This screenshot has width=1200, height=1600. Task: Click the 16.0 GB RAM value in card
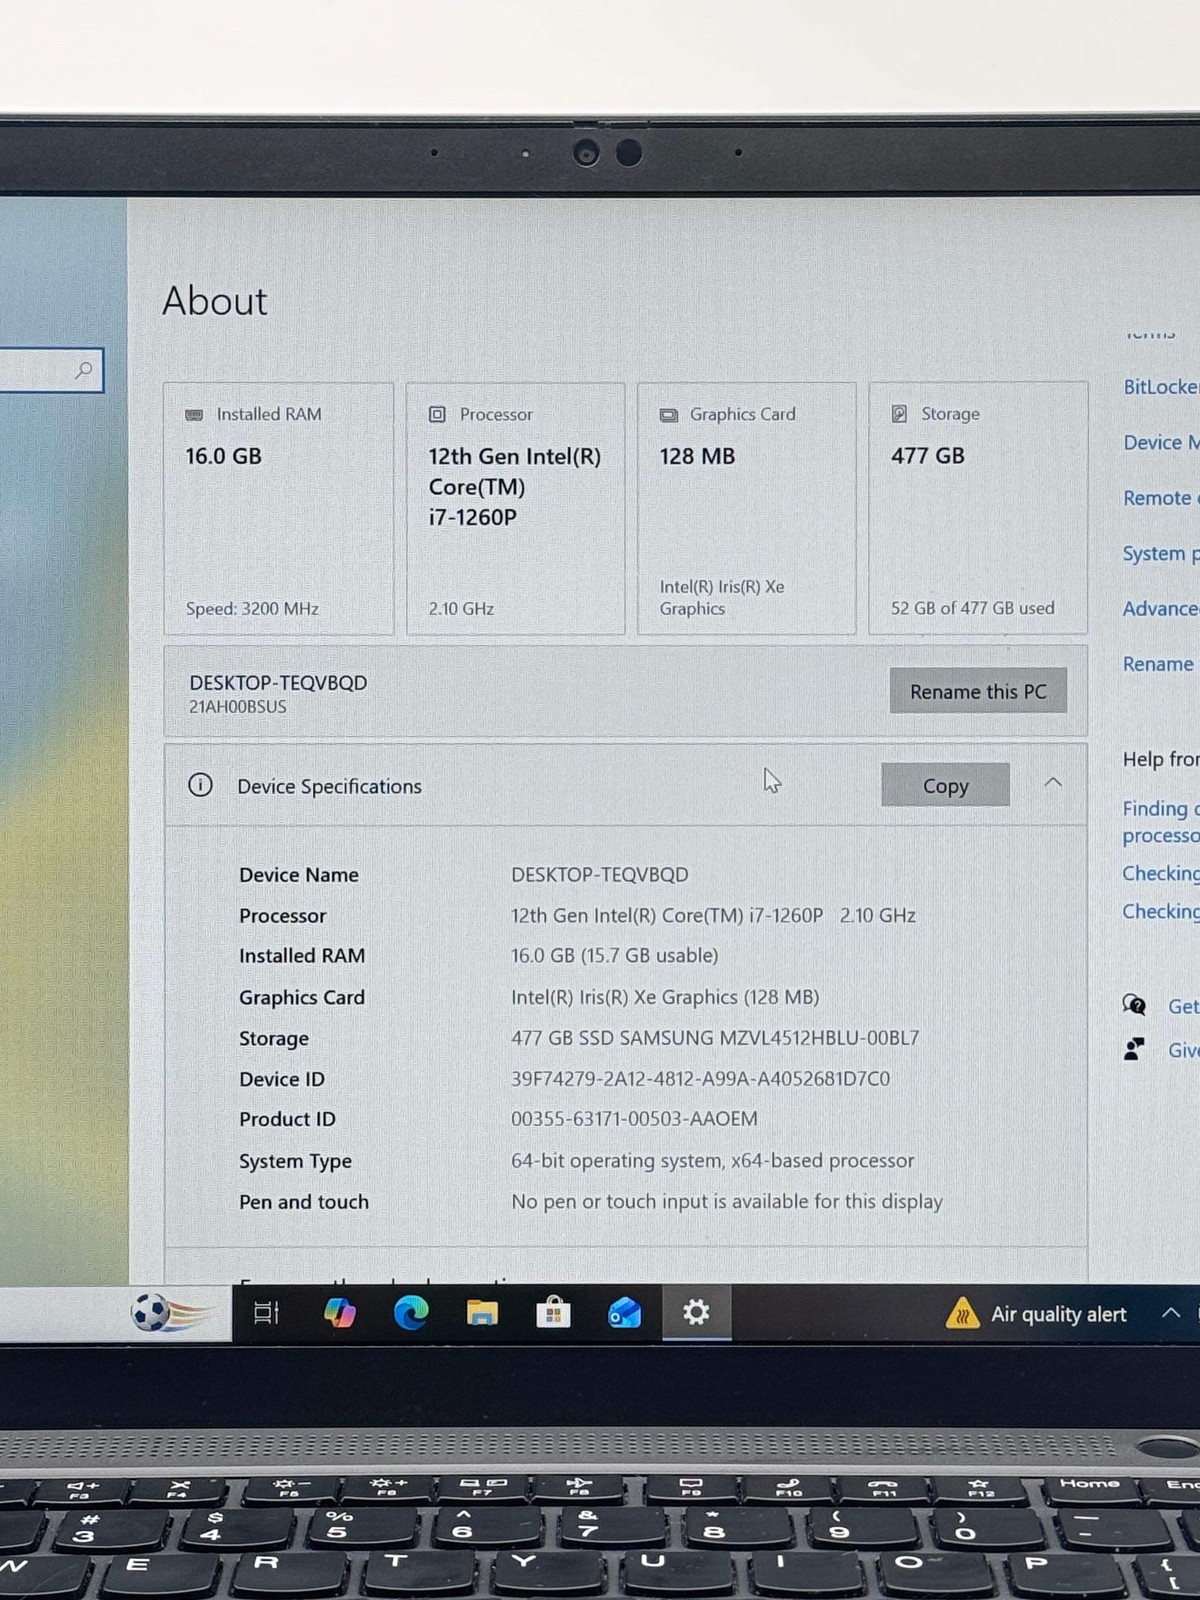point(223,456)
